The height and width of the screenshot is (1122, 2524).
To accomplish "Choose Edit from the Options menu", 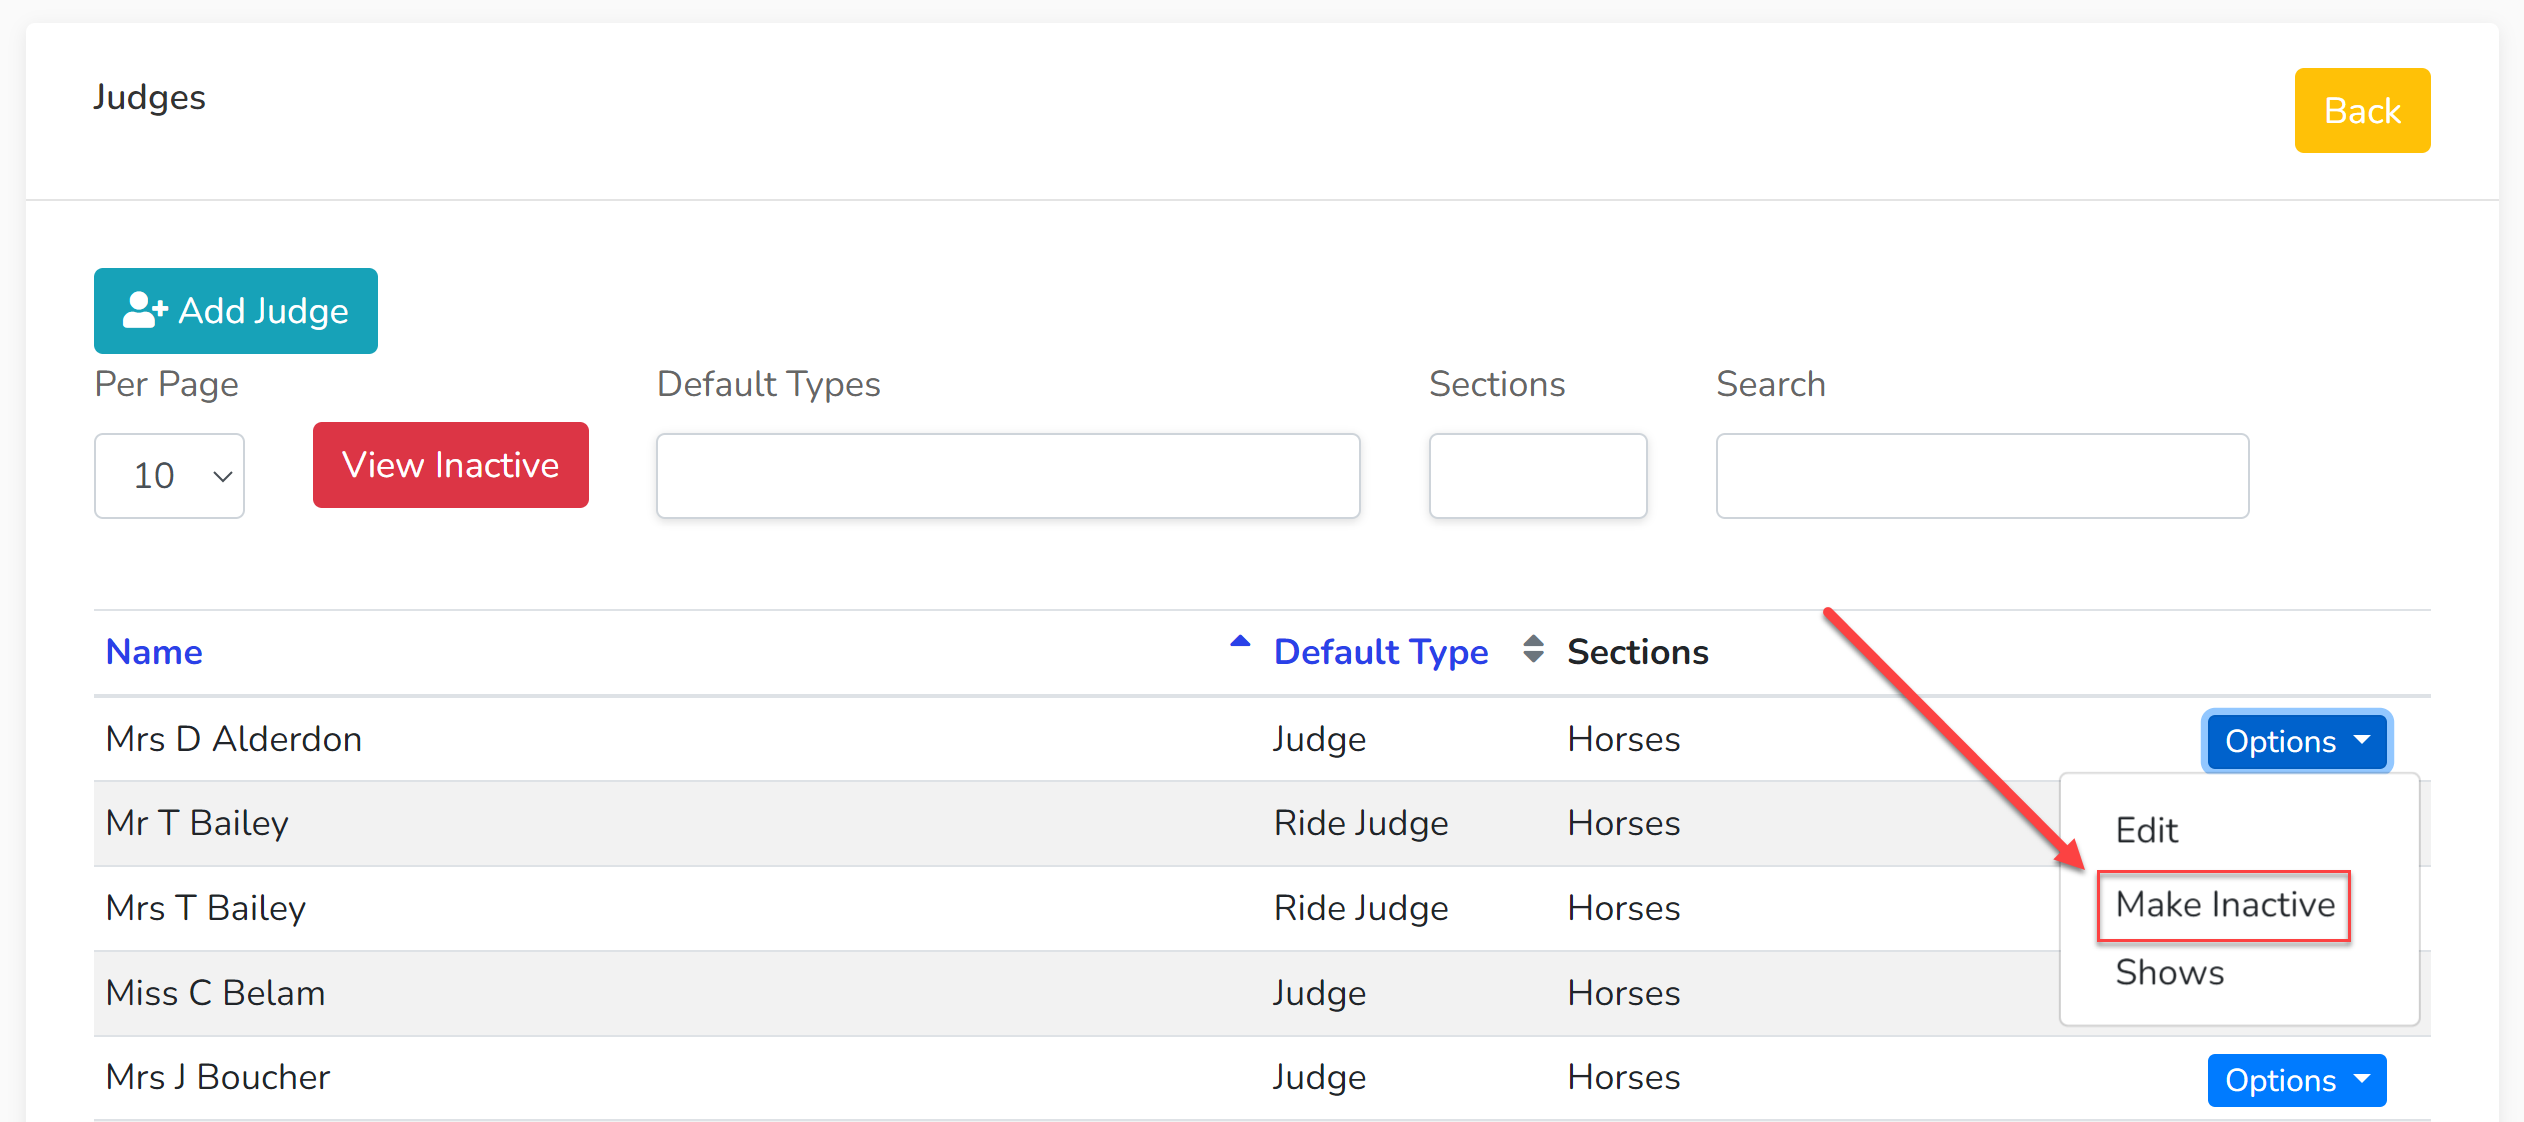I will (x=2146, y=830).
